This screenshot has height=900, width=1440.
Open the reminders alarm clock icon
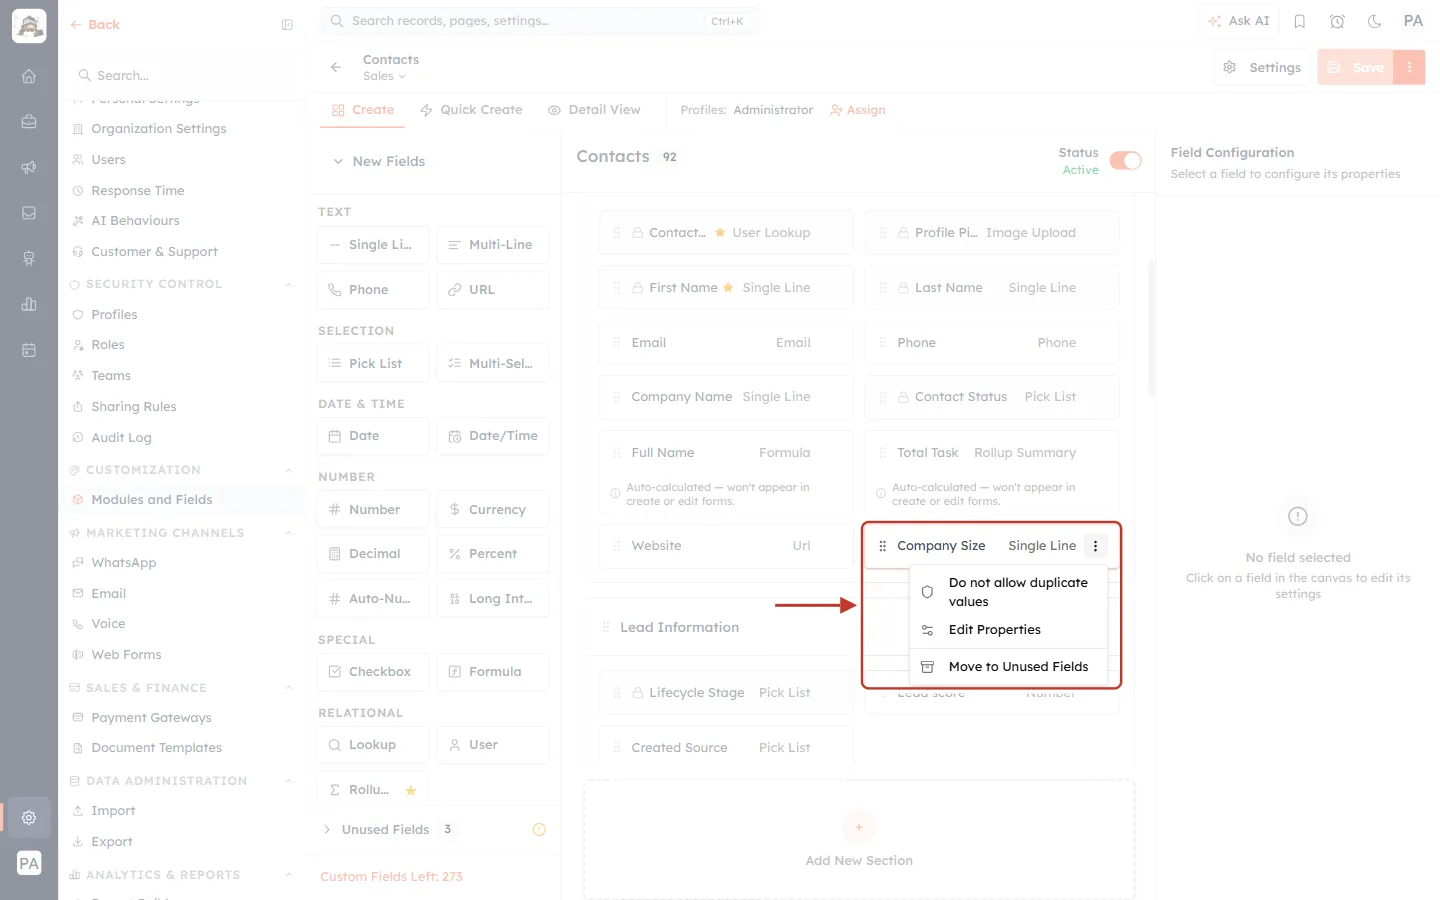(1337, 21)
